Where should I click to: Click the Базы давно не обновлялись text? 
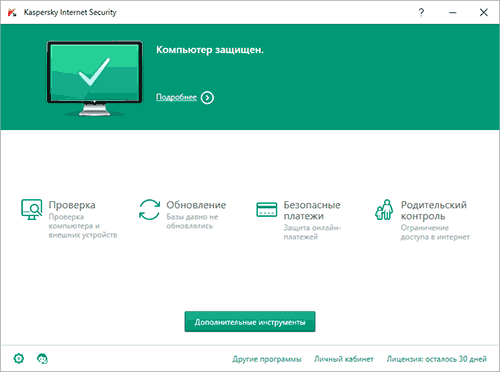(192, 221)
